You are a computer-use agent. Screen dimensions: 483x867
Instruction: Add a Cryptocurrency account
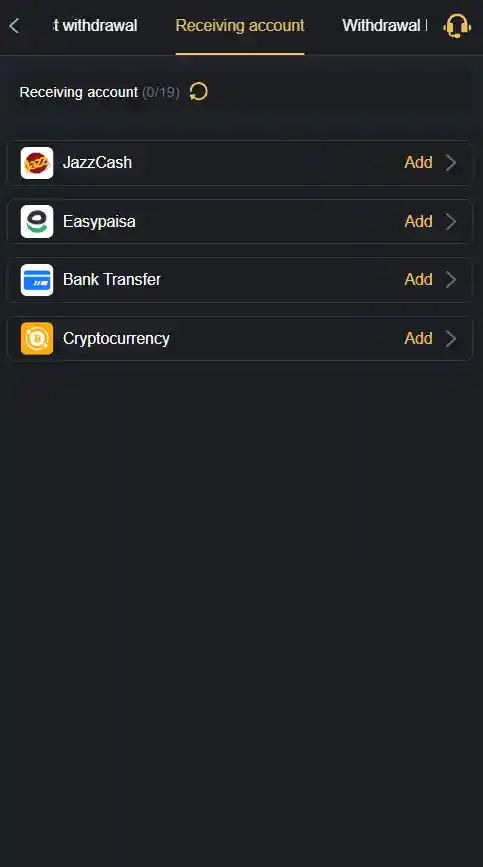[x=418, y=338]
